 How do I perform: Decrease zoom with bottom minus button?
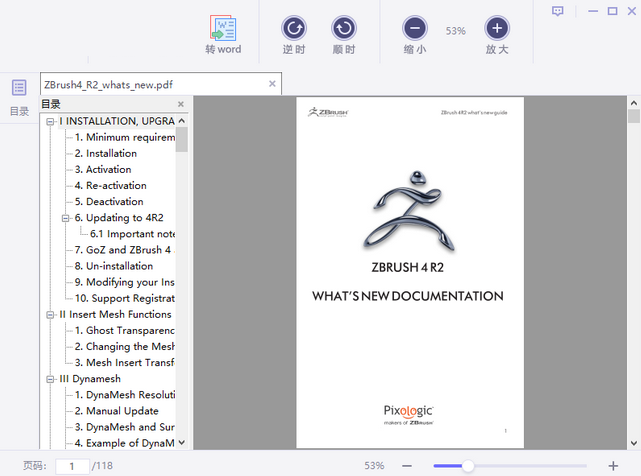(x=407, y=466)
